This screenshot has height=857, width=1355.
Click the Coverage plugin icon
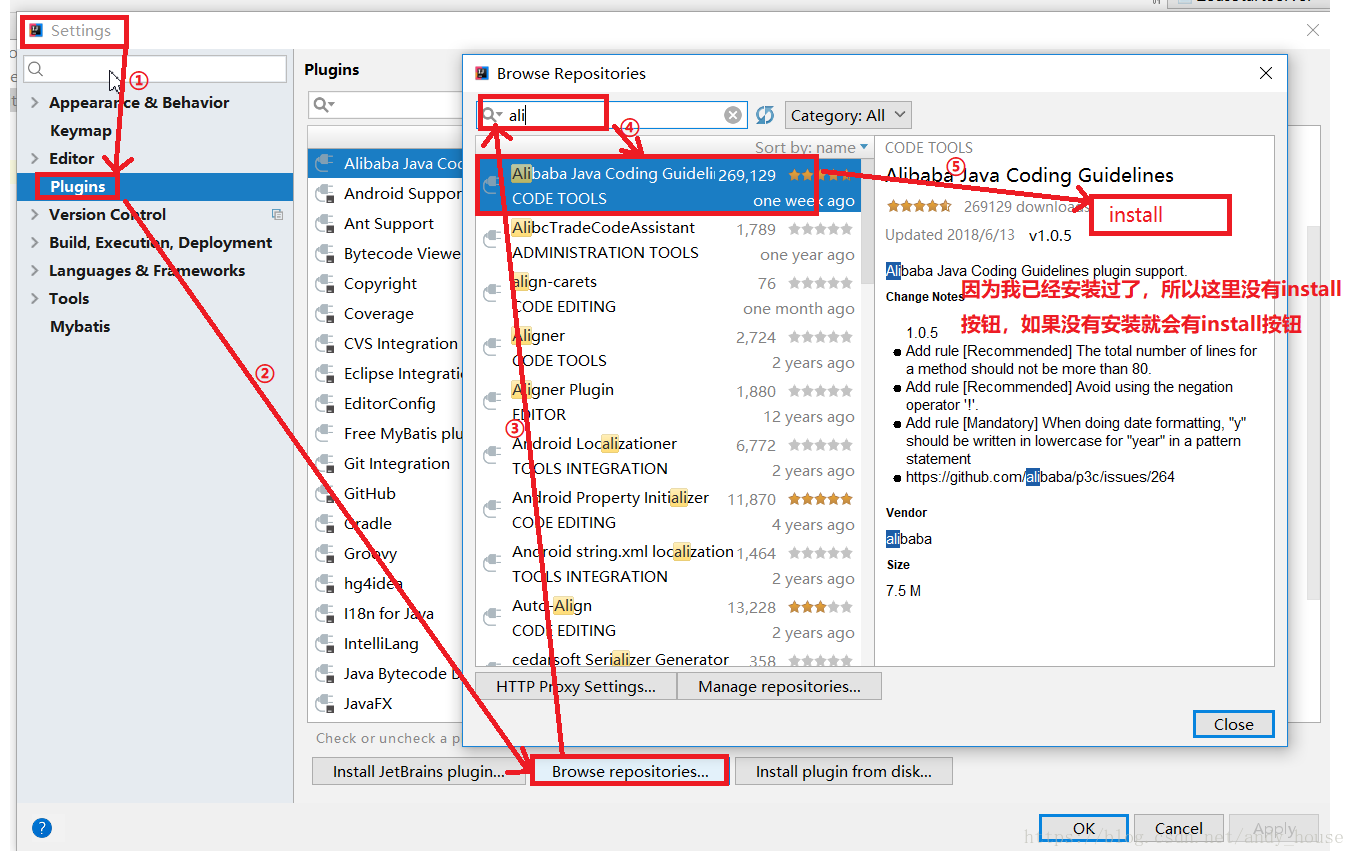[324, 314]
